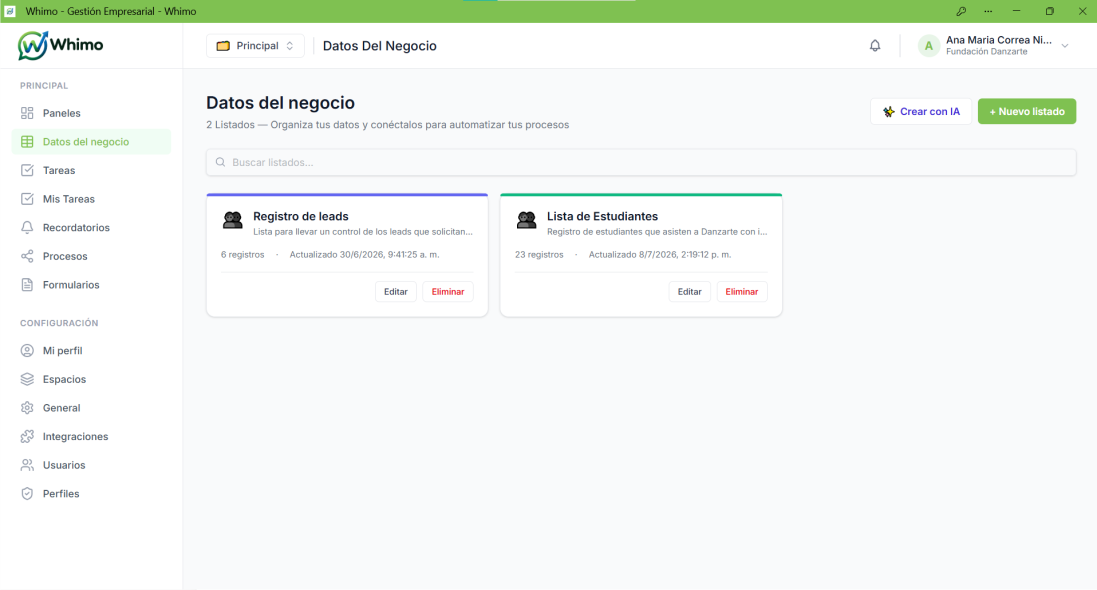Click the Perfiles shield icon
Screen dimensions: 1097x590
tap(27, 493)
